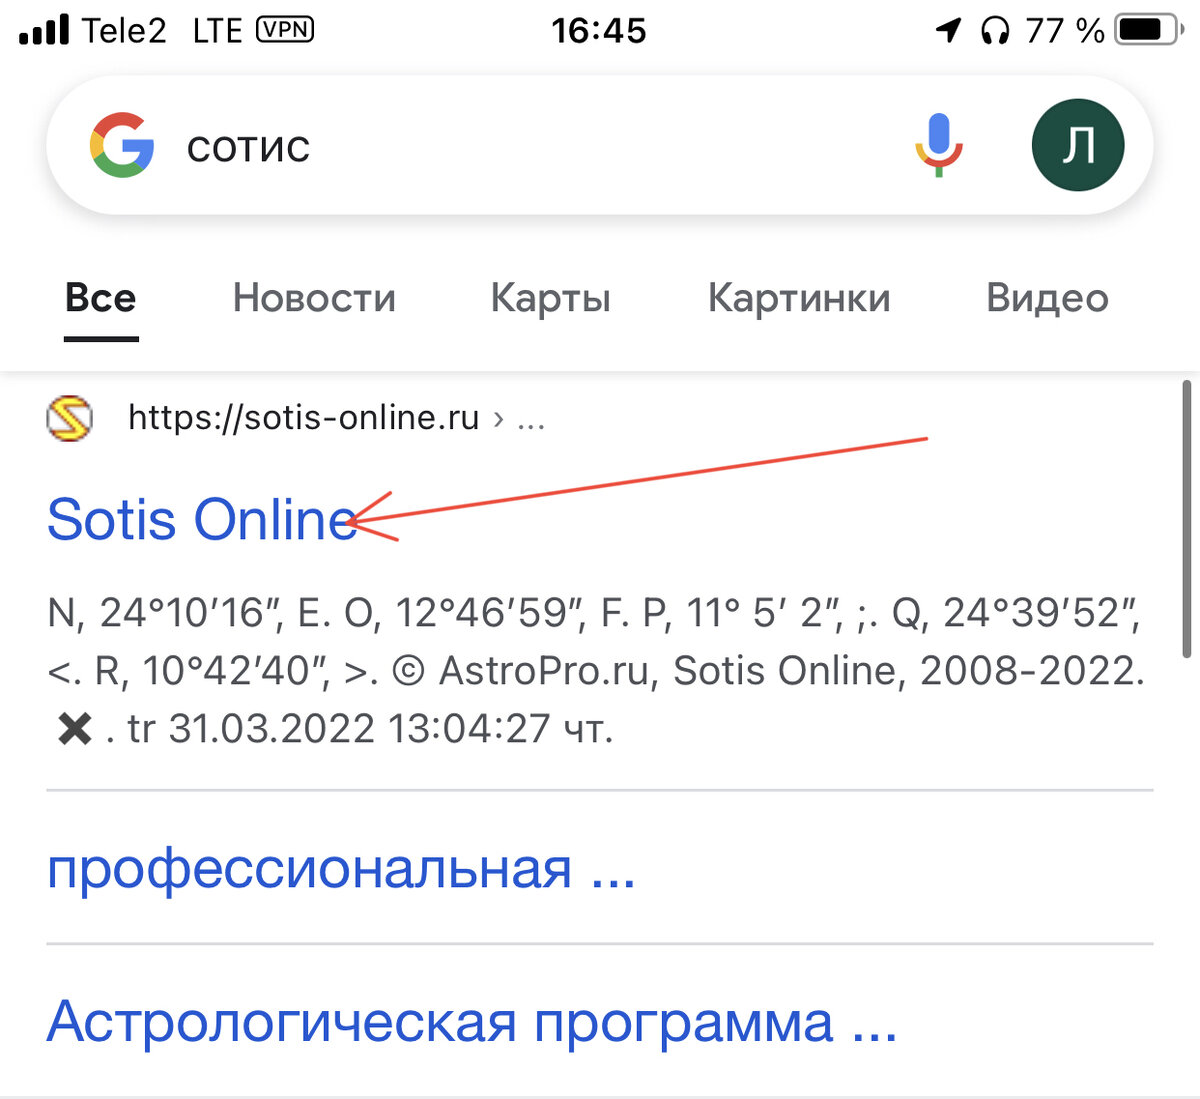Click the Sotis Online site favicon
1200x1099 pixels.
point(67,418)
